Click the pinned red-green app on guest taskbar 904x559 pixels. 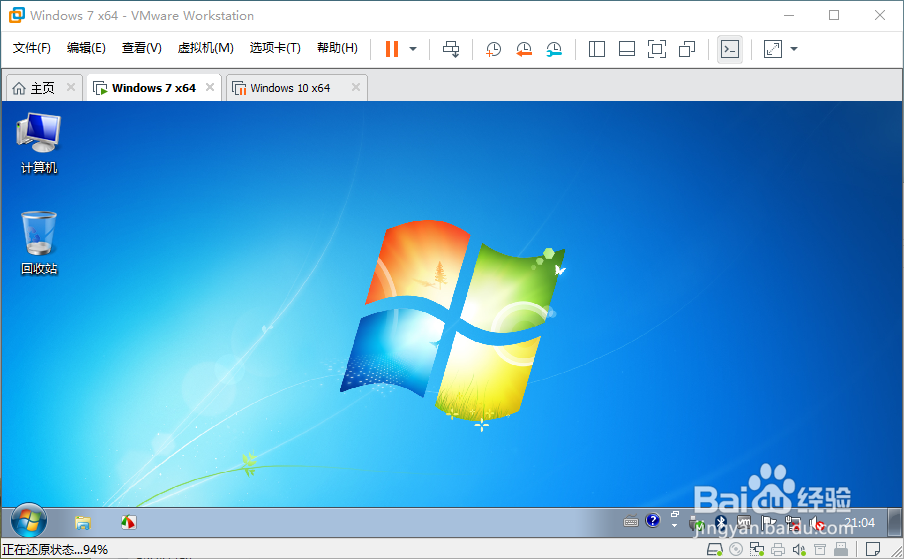coord(128,523)
